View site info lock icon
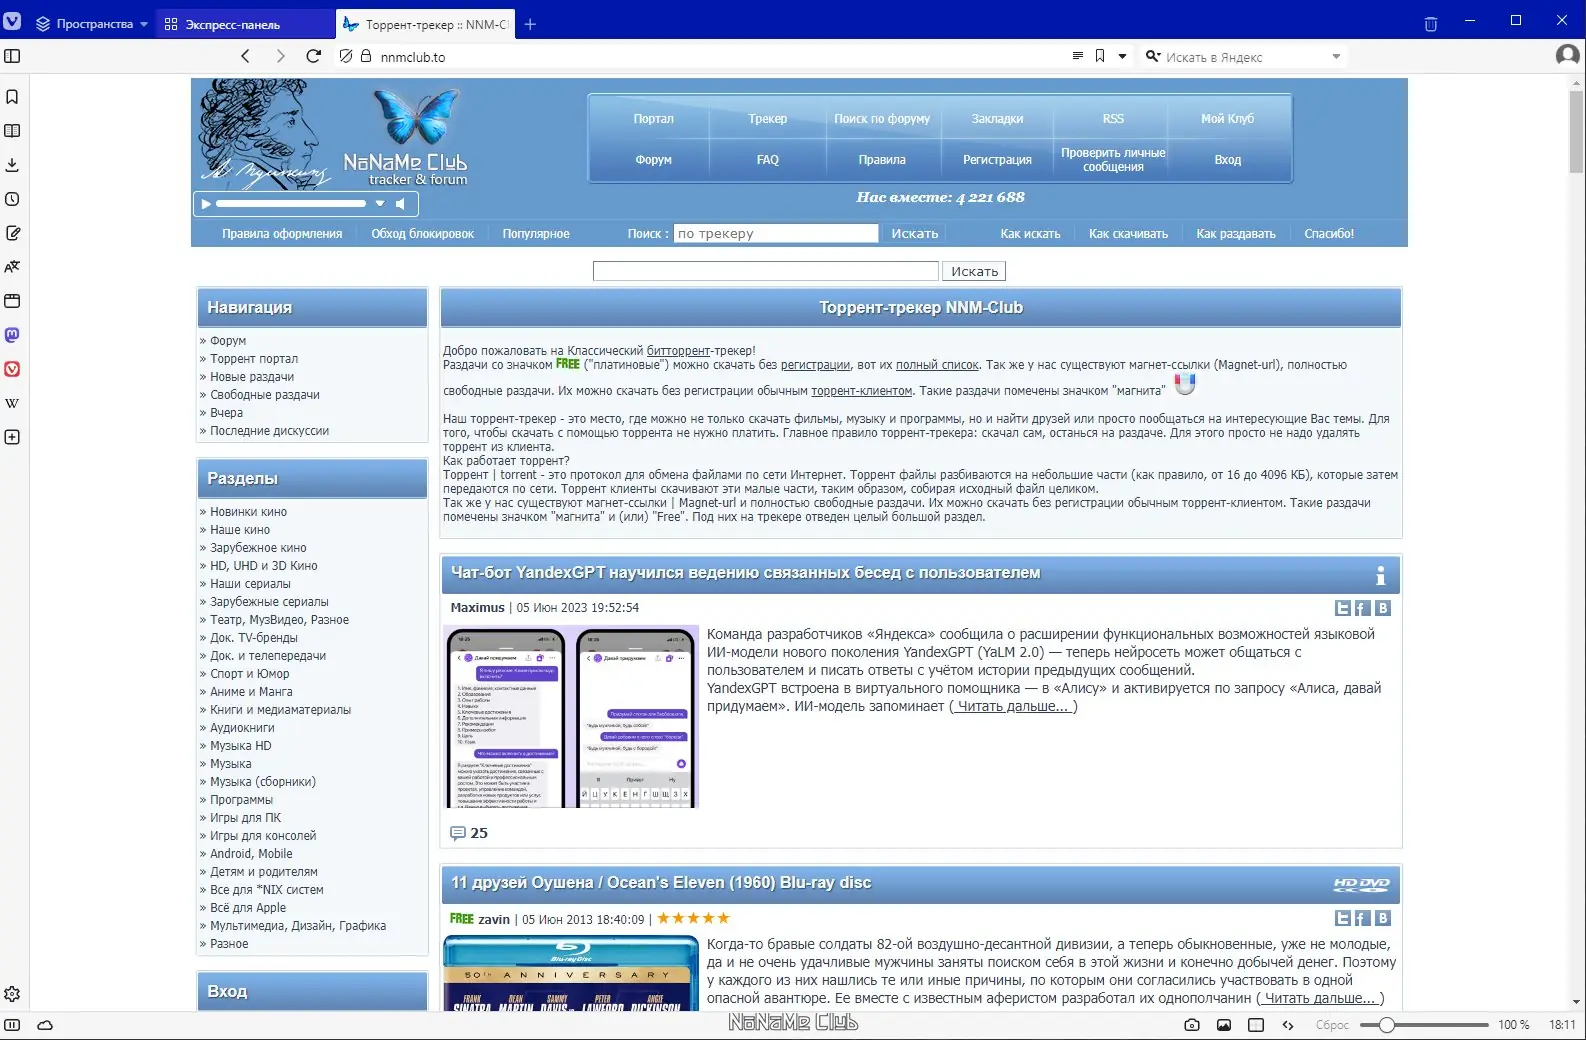The image size is (1586, 1040). point(366,57)
